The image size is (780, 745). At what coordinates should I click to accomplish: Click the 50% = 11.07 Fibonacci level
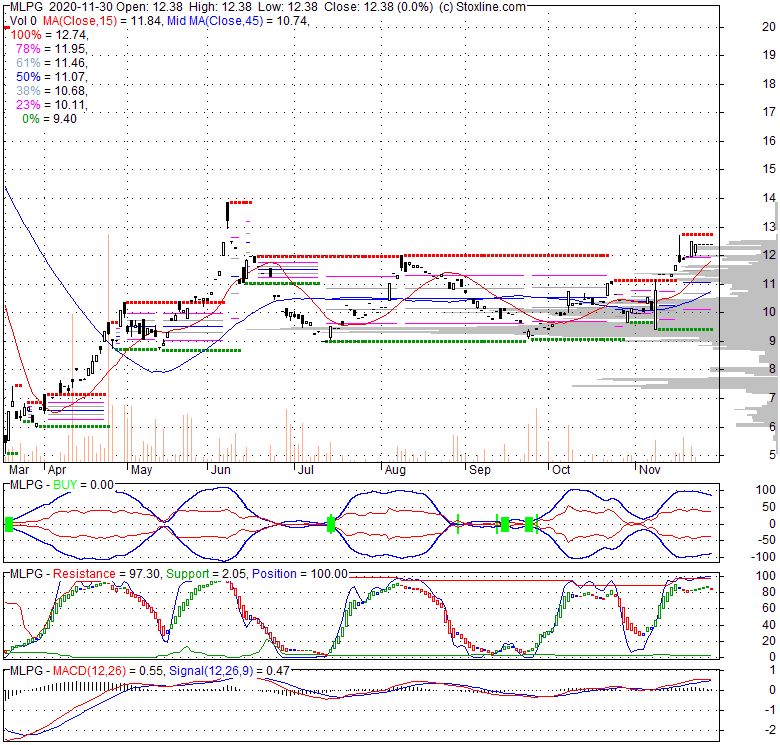point(52,77)
